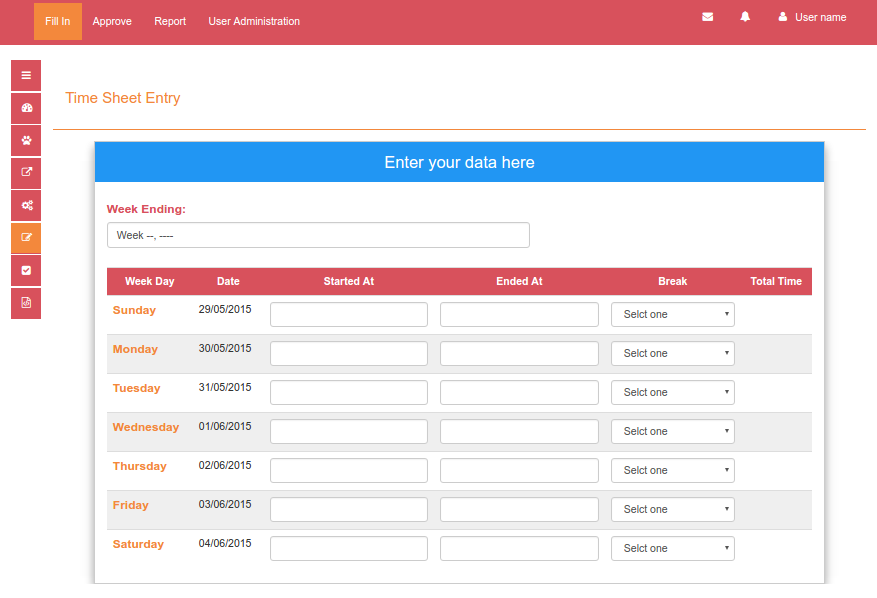Click the code file sidebar icon

click(26, 303)
